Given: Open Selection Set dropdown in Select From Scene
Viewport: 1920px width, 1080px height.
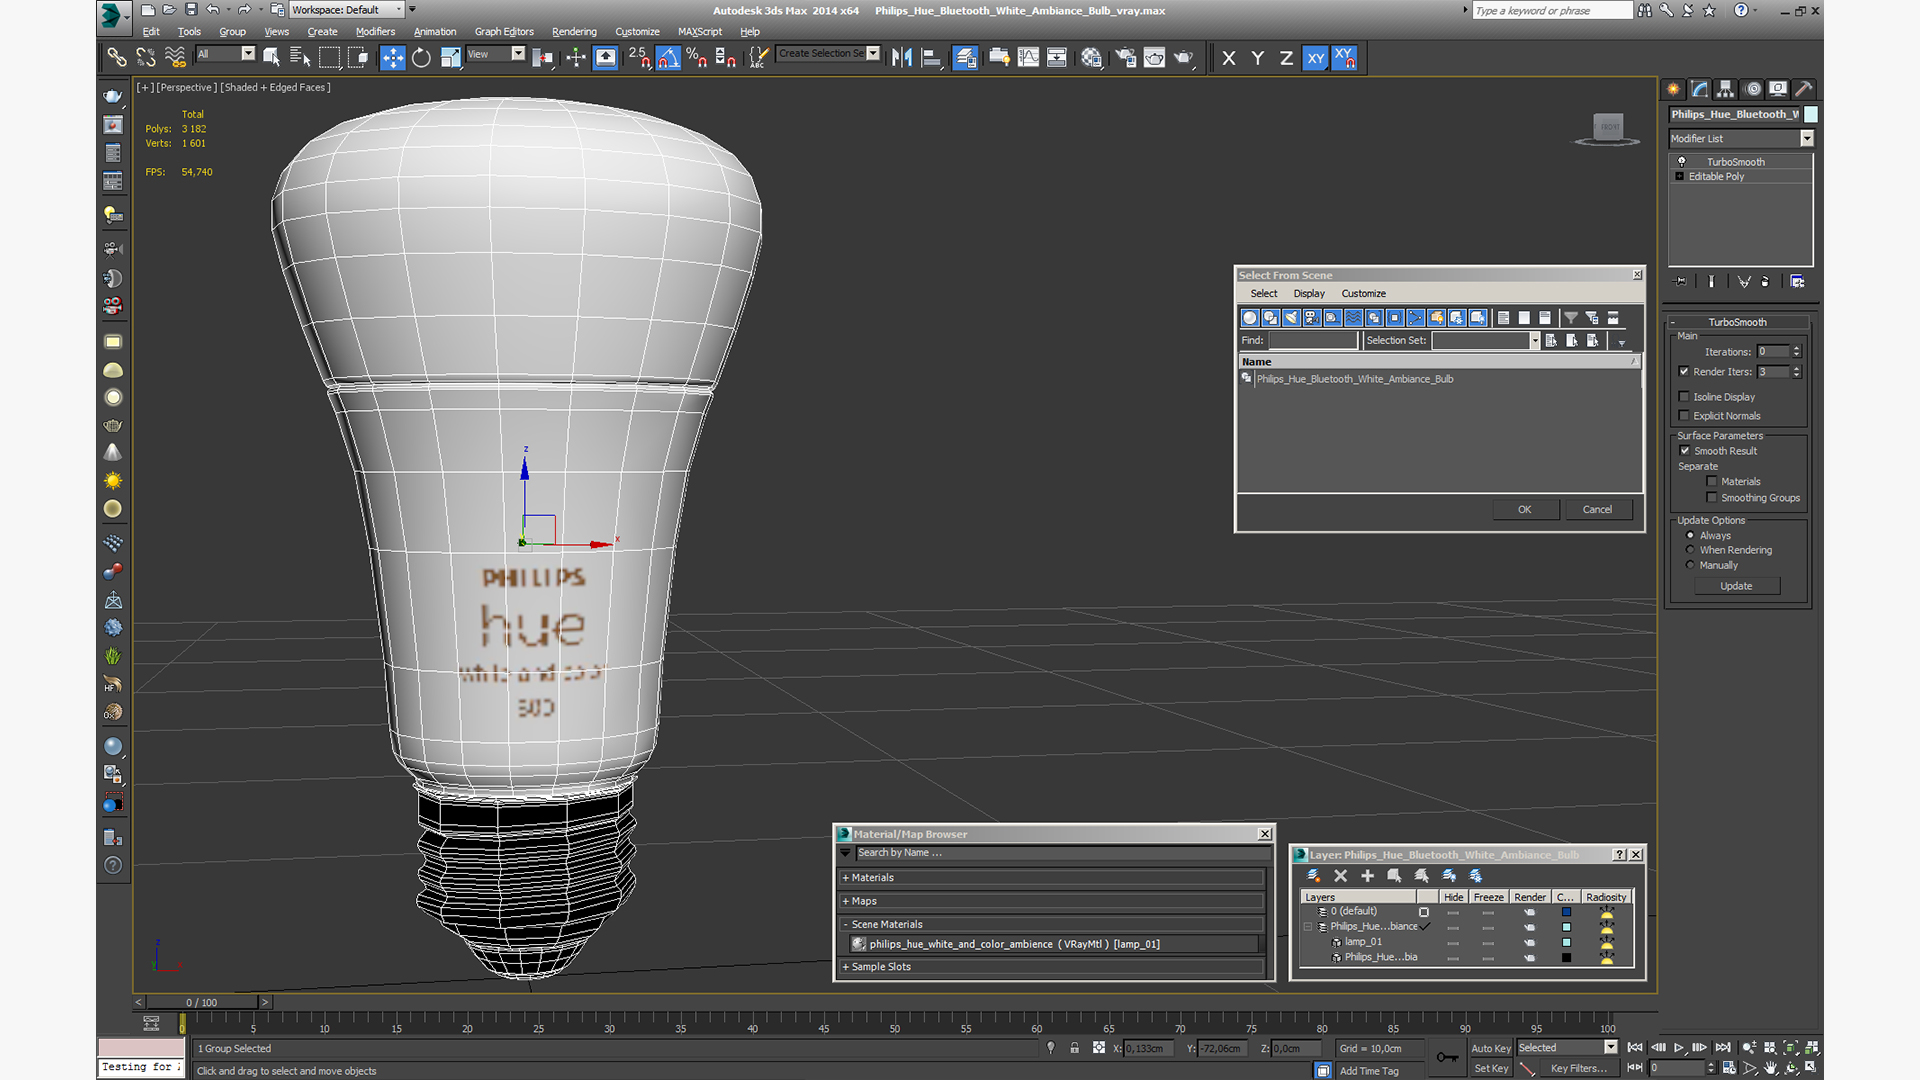Looking at the screenshot, I should click(x=1535, y=341).
